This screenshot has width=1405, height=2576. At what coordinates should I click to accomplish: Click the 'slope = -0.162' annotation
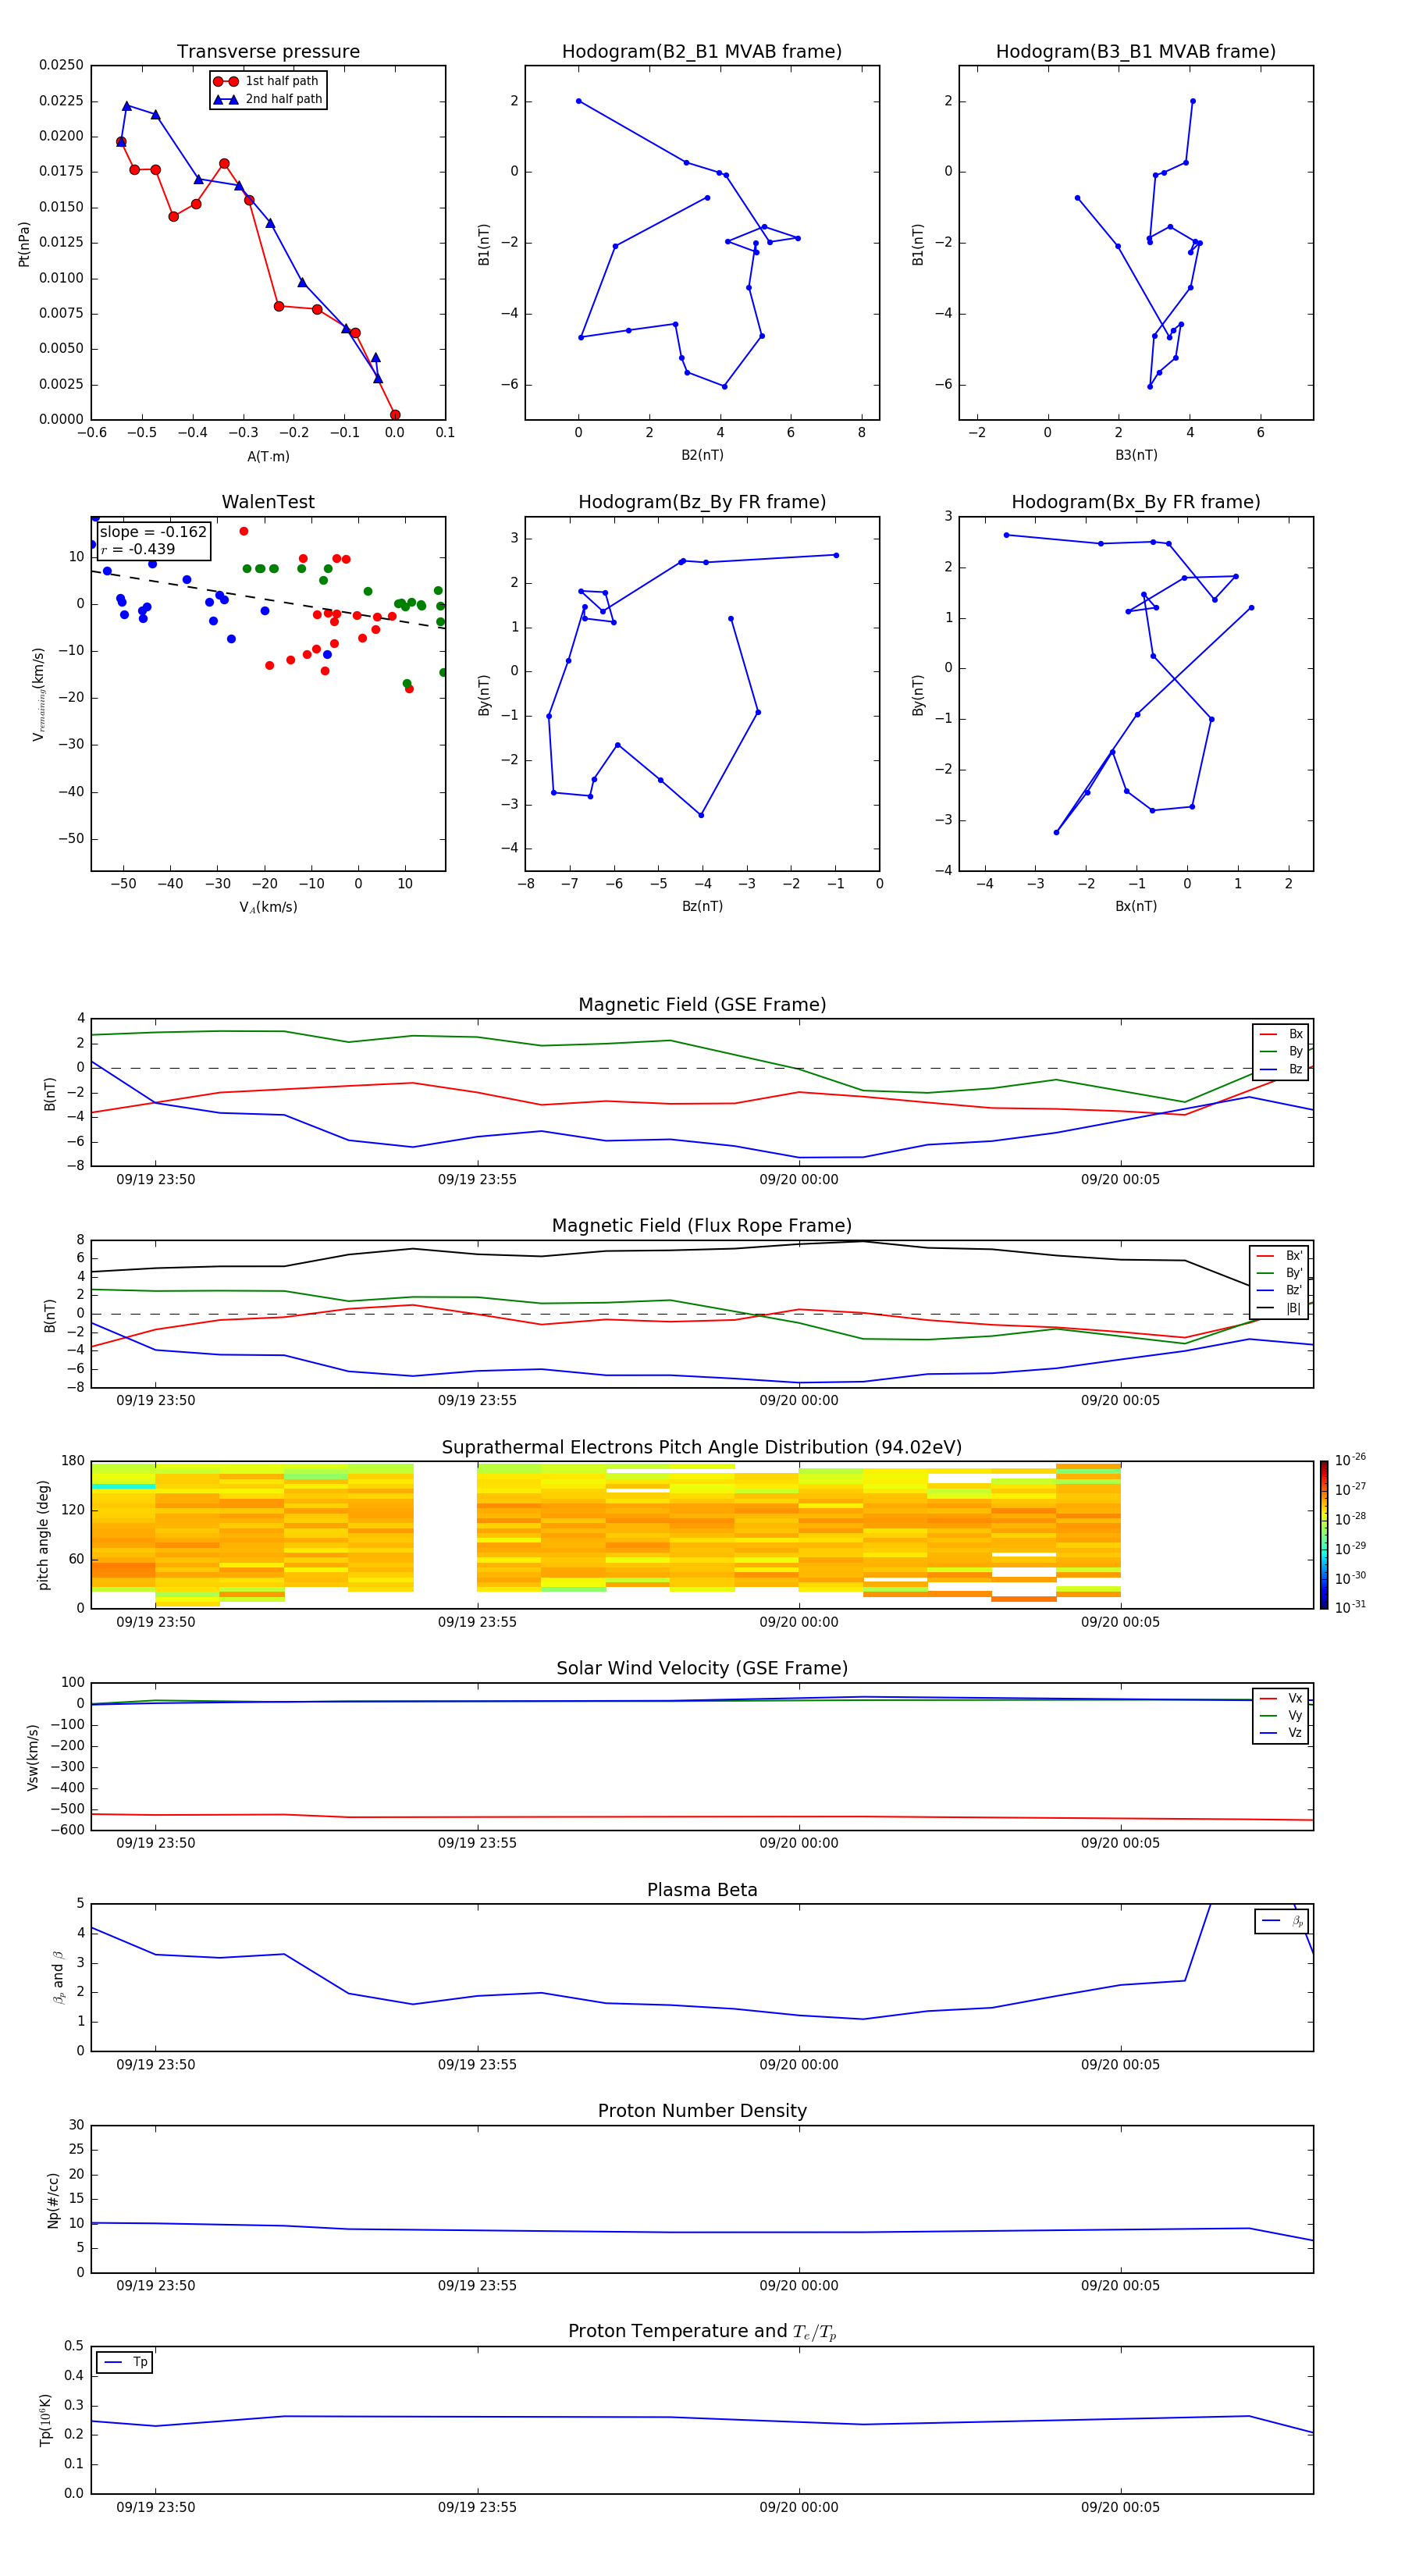click(x=153, y=532)
